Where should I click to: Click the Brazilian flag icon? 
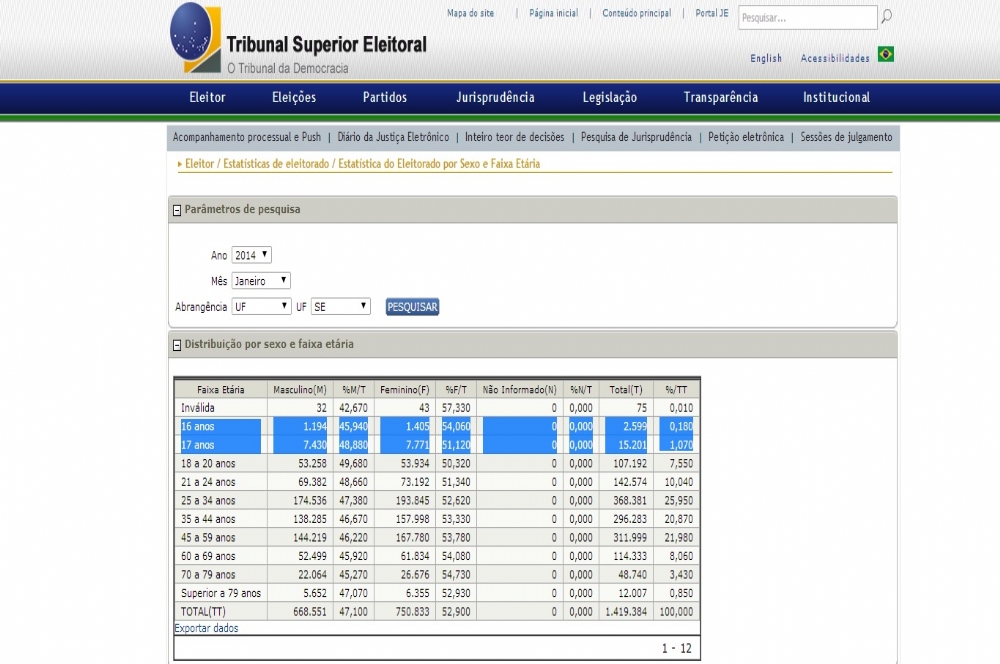click(885, 54)
